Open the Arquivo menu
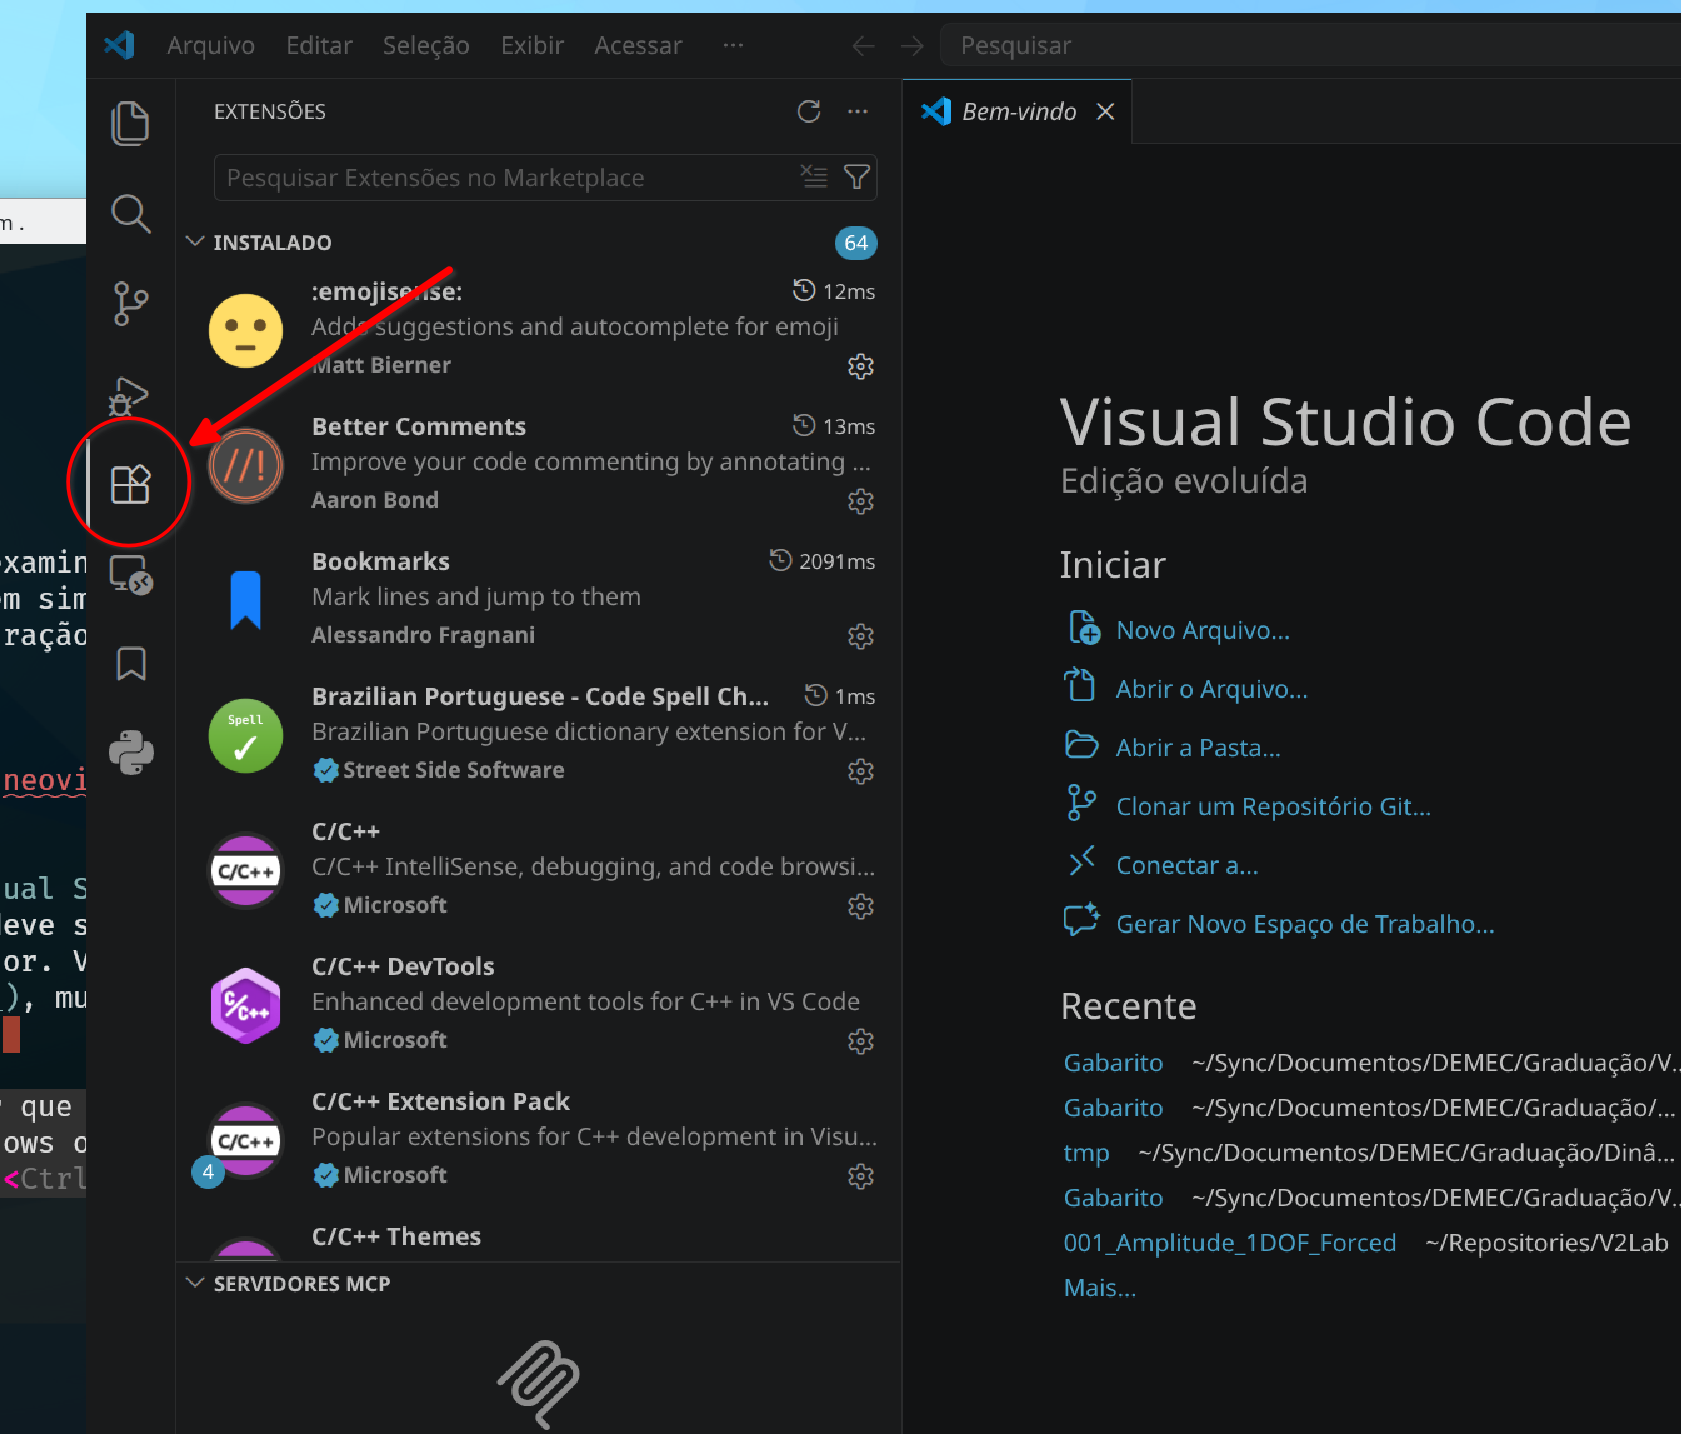Screen dimensions: 1681x1434 211,46
